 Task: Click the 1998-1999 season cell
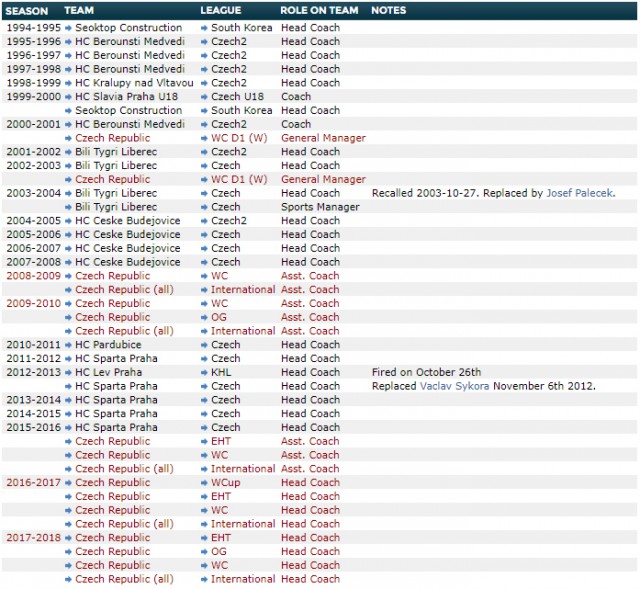(x=33, y=83)
